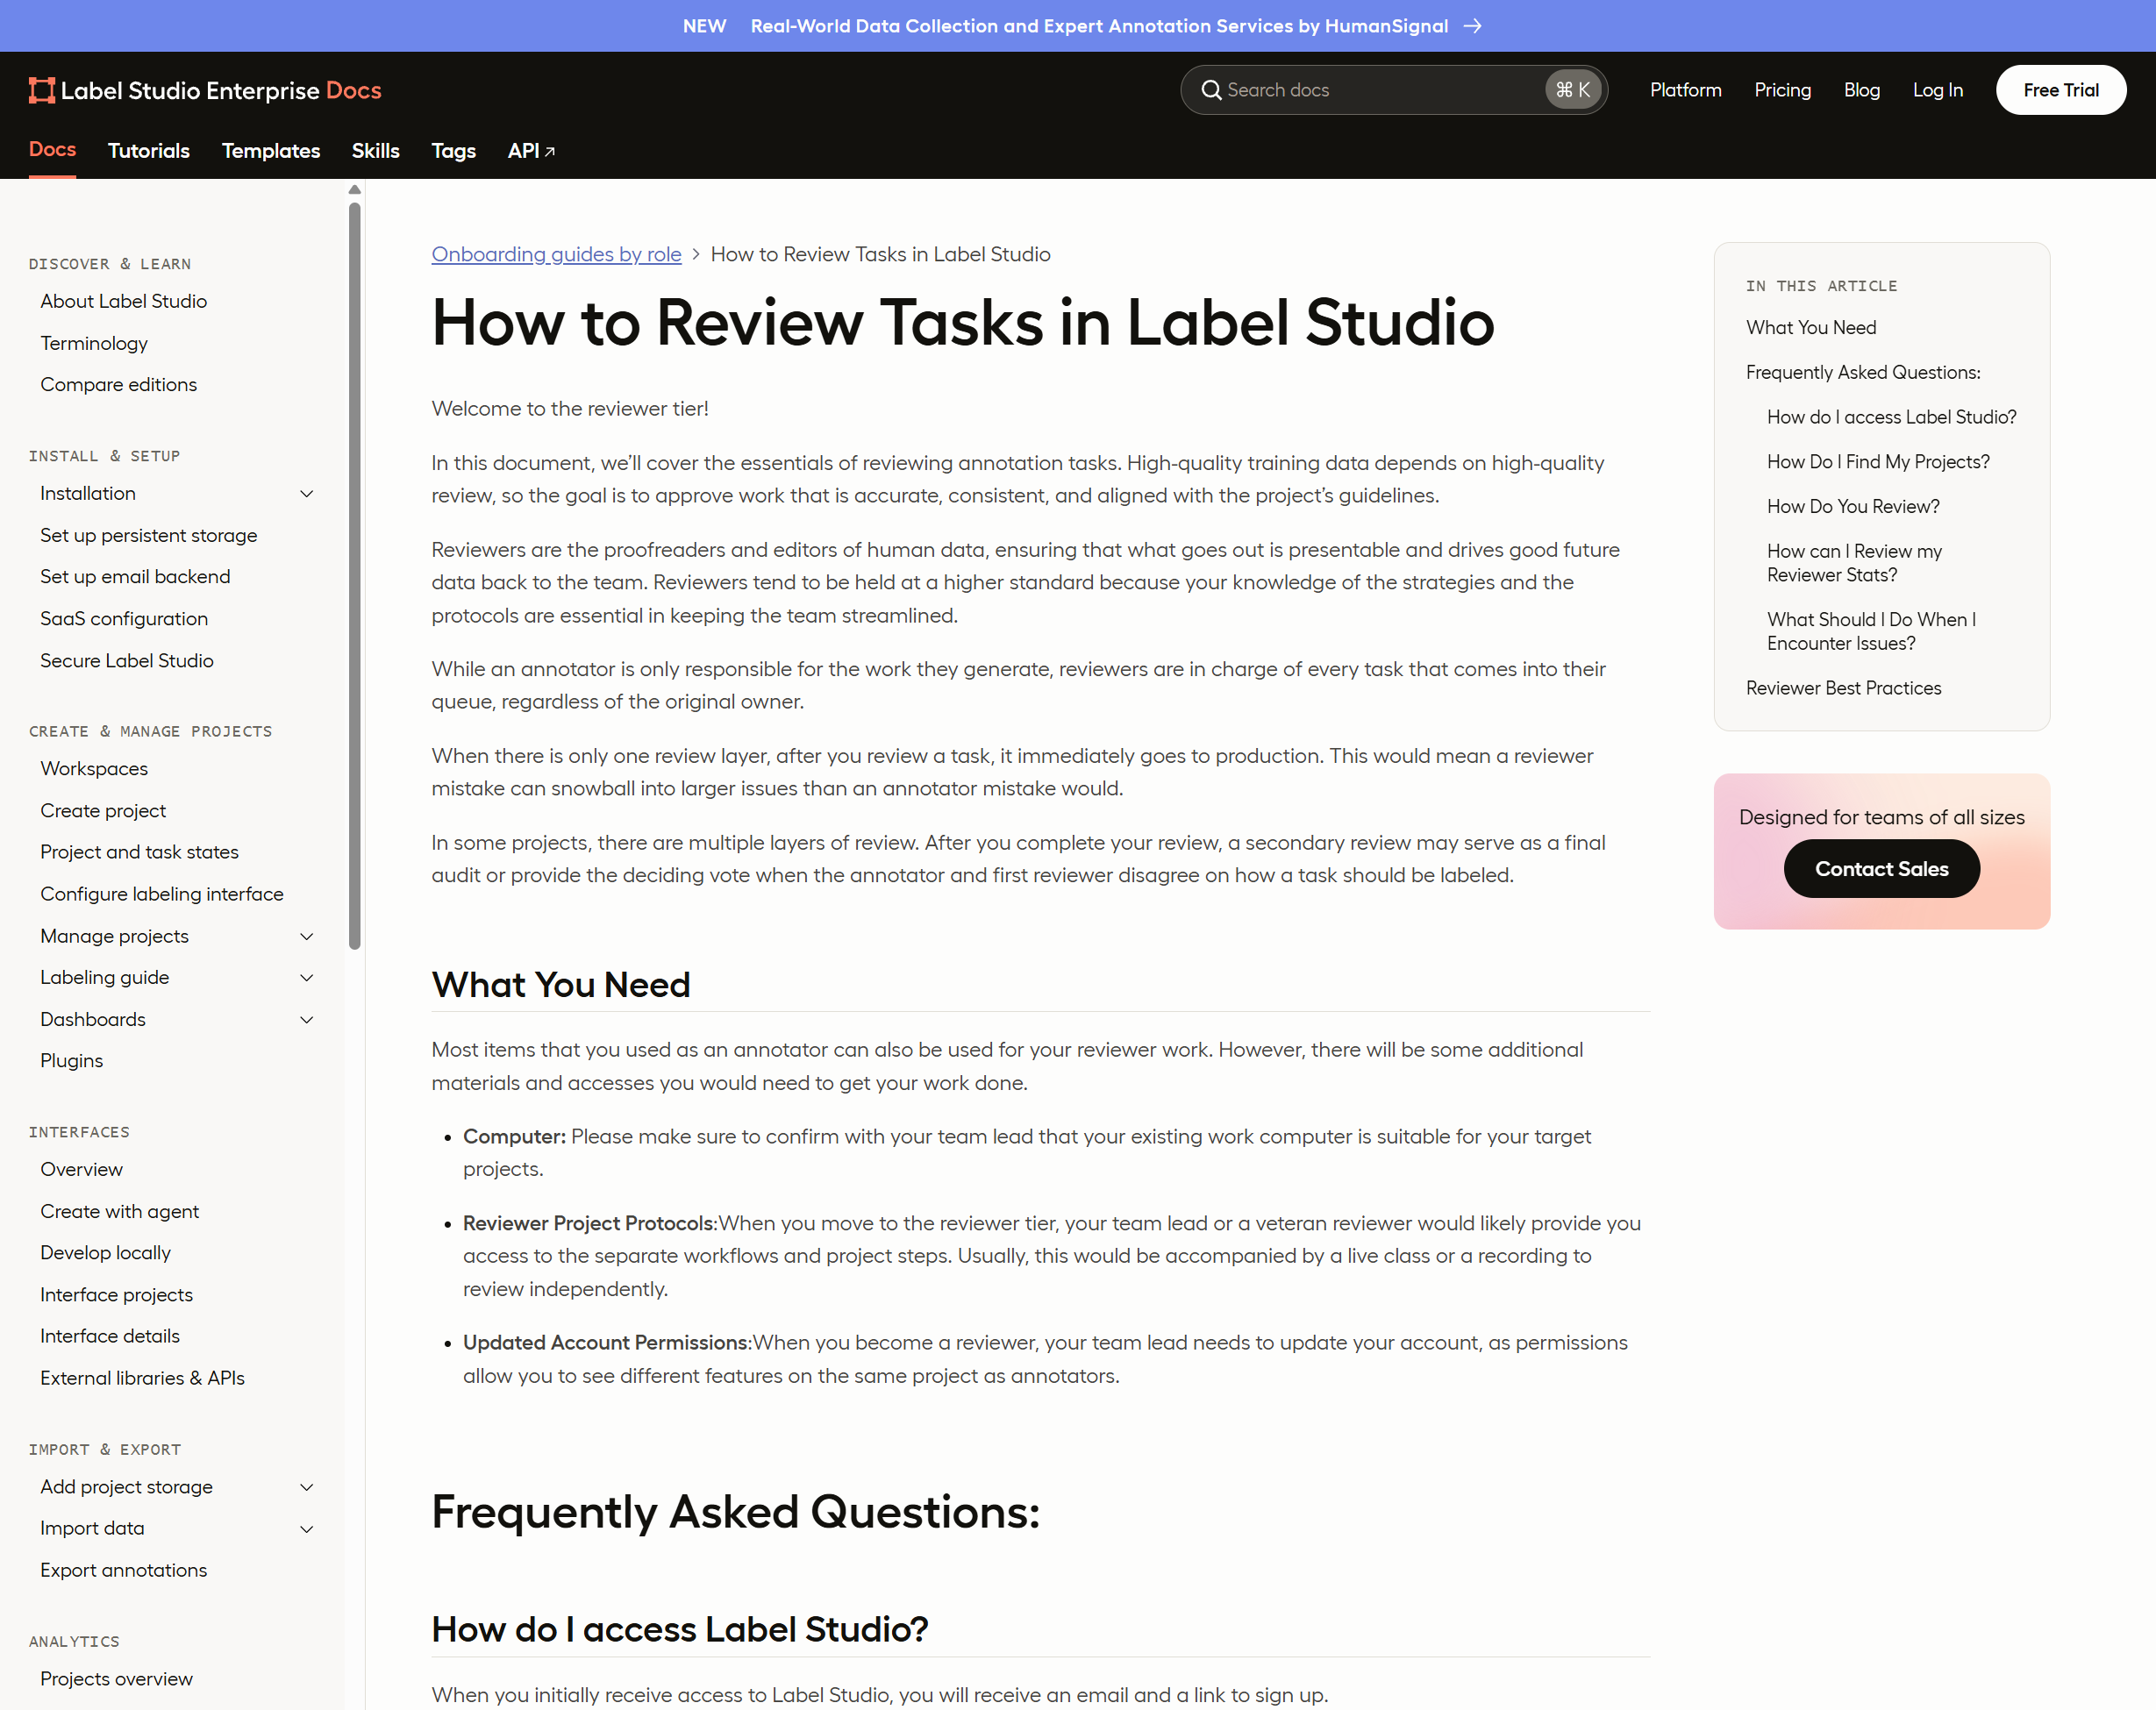This screenshot has width=2156, height=1710.
Task: Open the Log In link
Action: point(1937,90)
